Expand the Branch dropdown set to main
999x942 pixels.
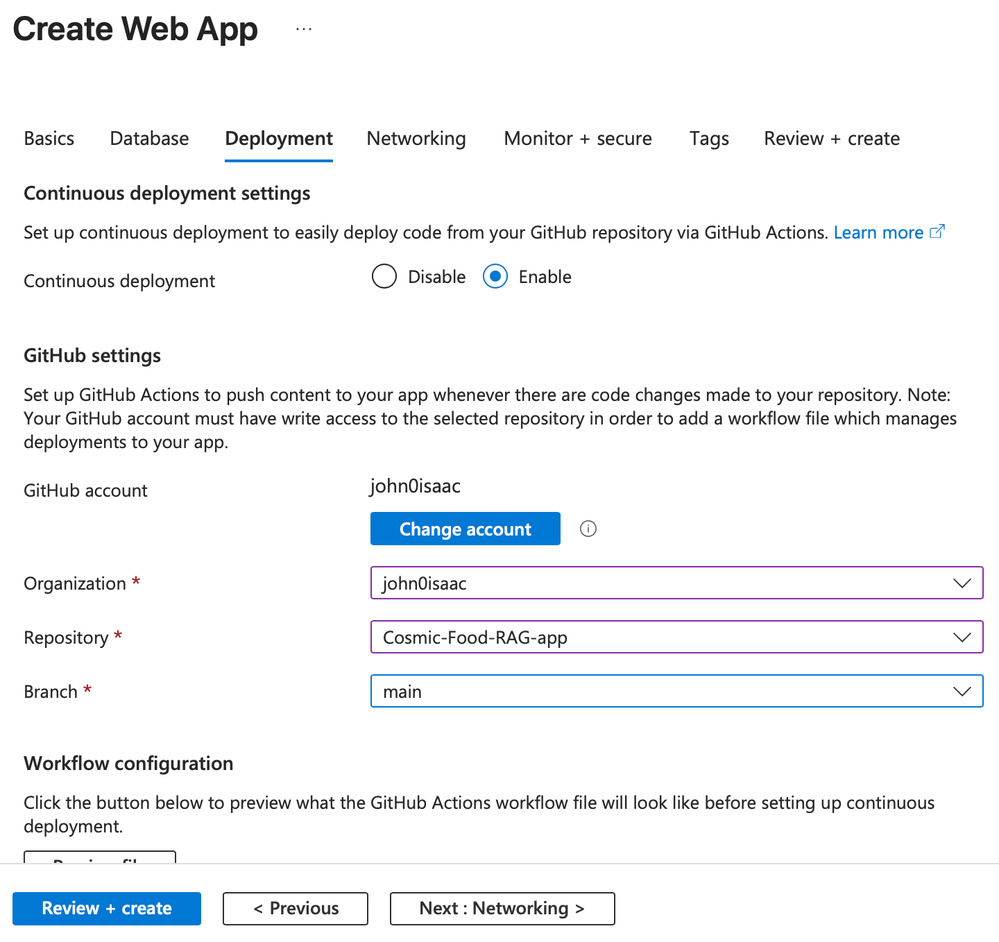coord(676,691)
